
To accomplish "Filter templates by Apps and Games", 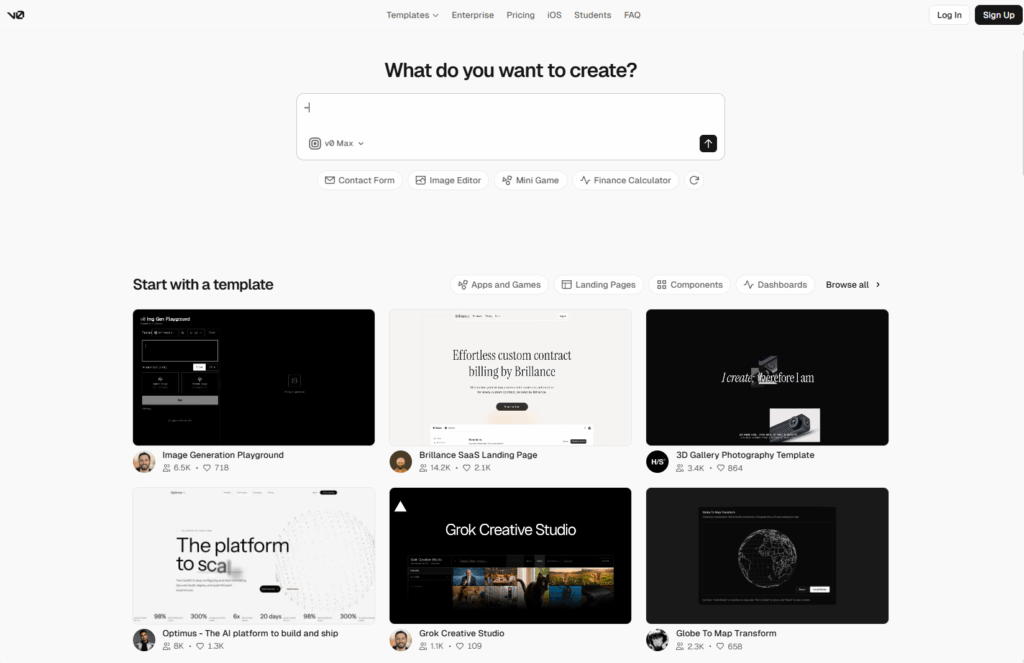I will click(500, 285).
